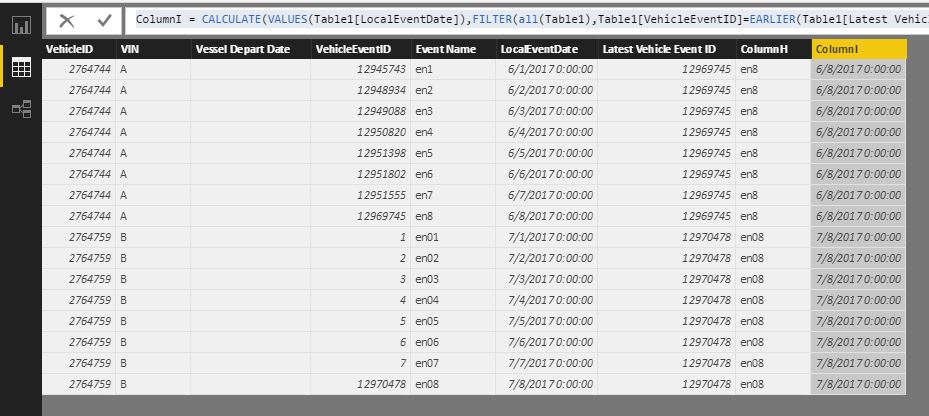
Task: Open the Report view icon
Action: pos(21,25)
